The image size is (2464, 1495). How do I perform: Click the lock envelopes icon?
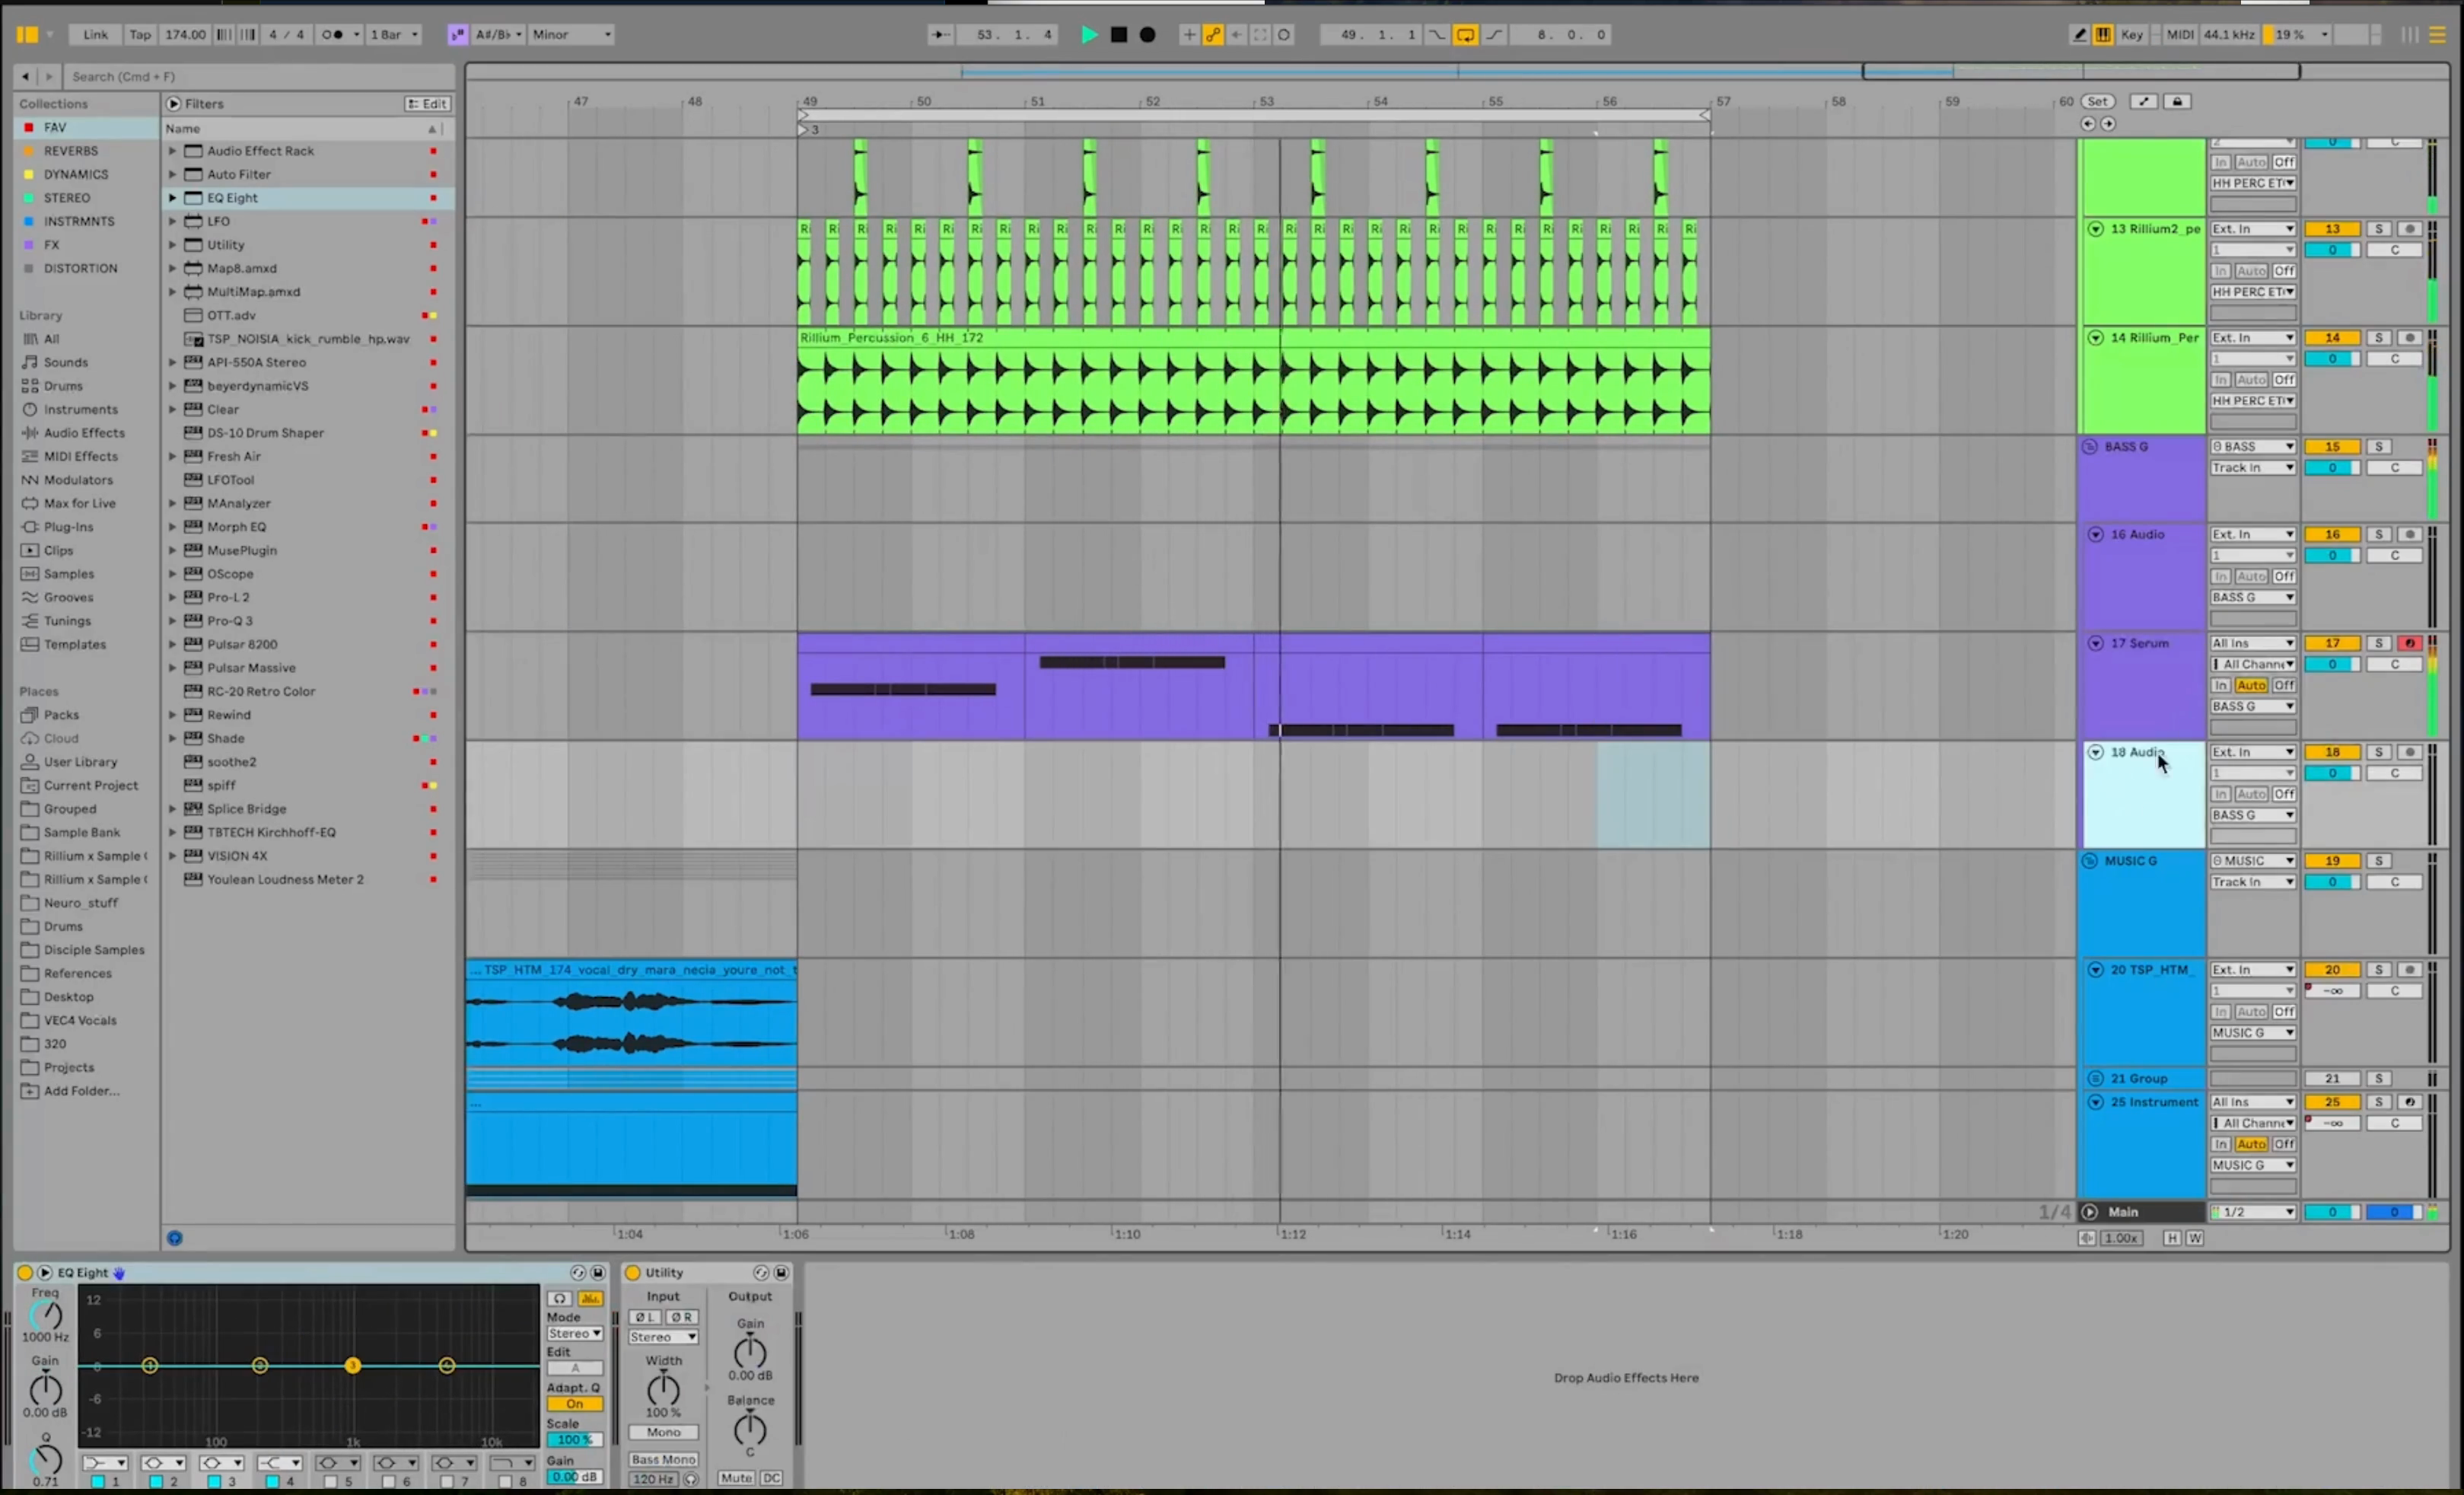(x=2178, y=101)
